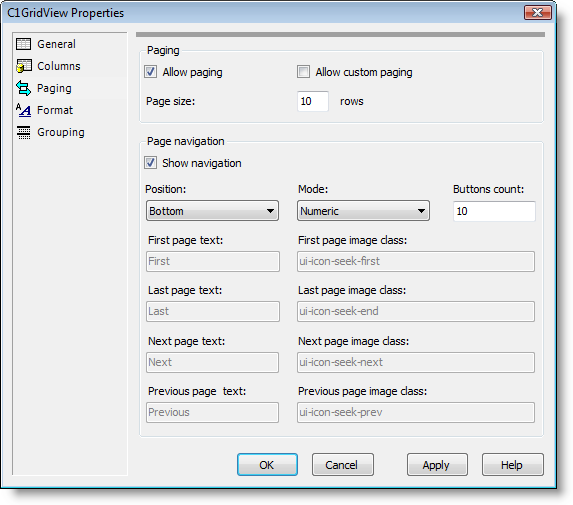Open the Position dropdown showing Bottom
The image size is (573, 505).
(x=212, y=211)
